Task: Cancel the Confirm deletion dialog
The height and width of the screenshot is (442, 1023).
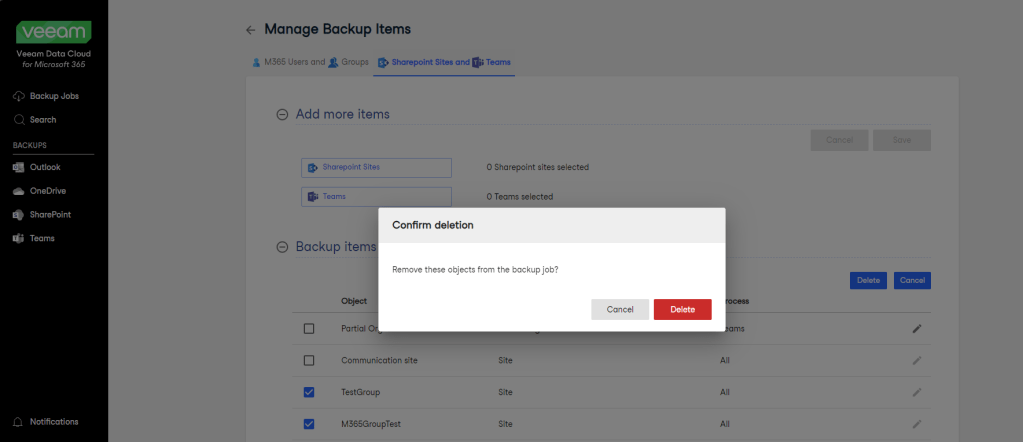Action: point(620,310)
